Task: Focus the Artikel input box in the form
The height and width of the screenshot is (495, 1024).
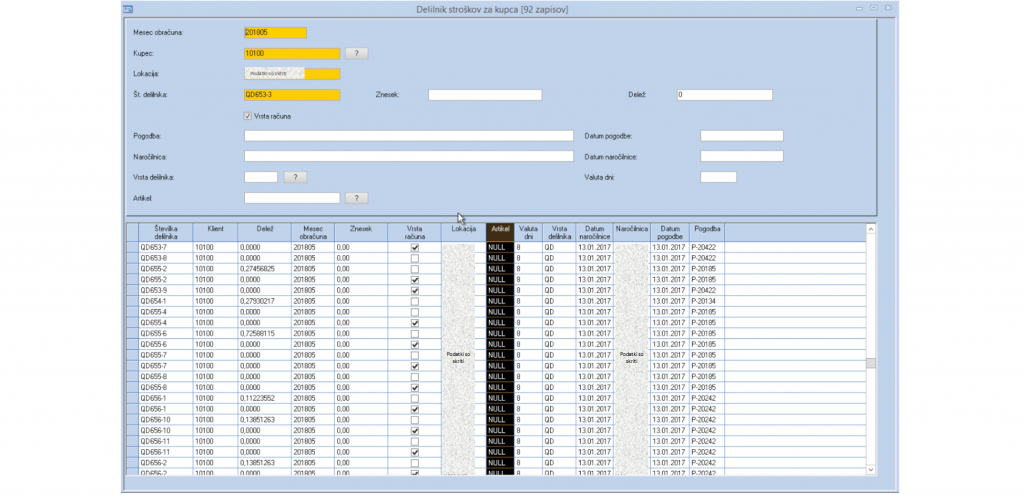Action: point(292,198)
